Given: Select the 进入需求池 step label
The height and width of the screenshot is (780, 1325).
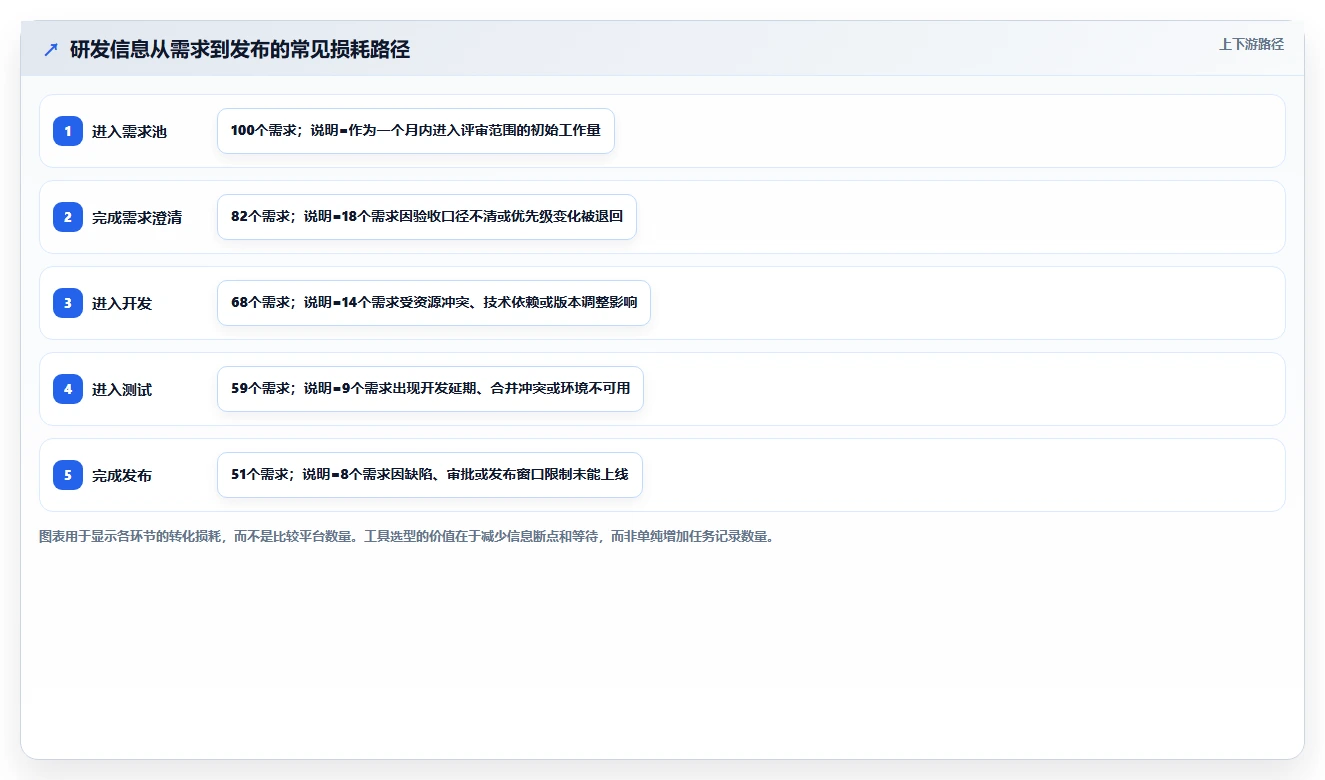Looking at the screenshot, I should coord(129,132).
